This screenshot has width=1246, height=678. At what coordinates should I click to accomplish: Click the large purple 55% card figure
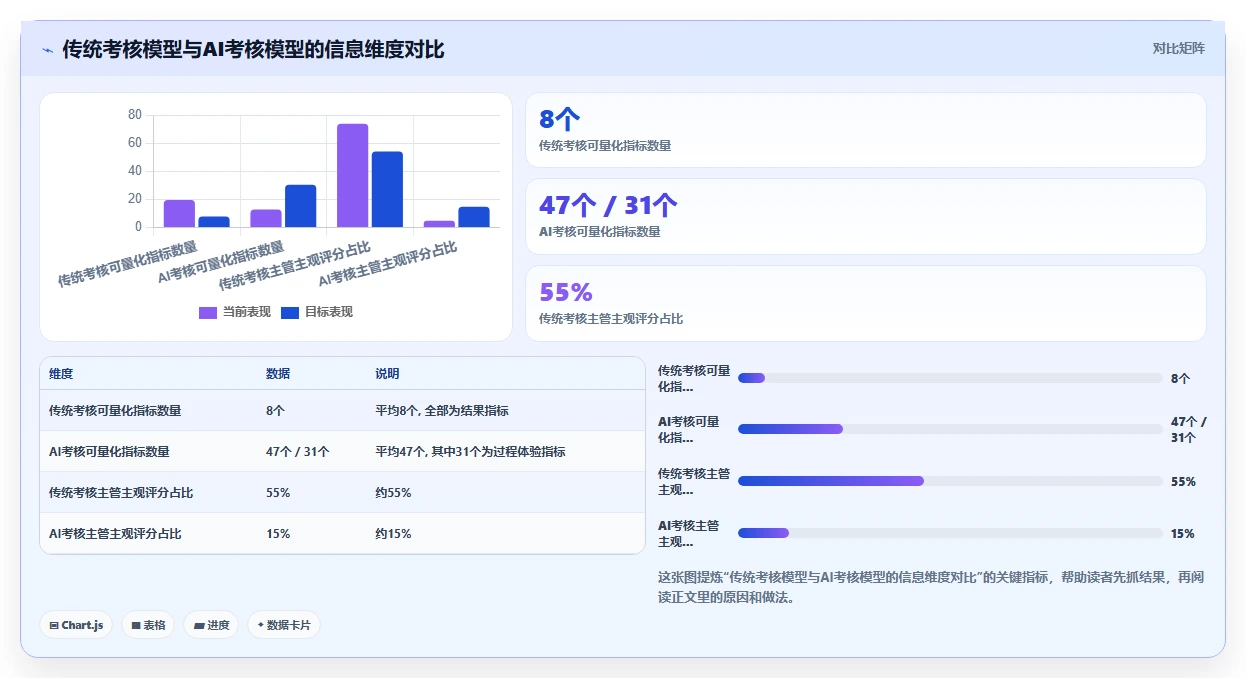[566, 292]
